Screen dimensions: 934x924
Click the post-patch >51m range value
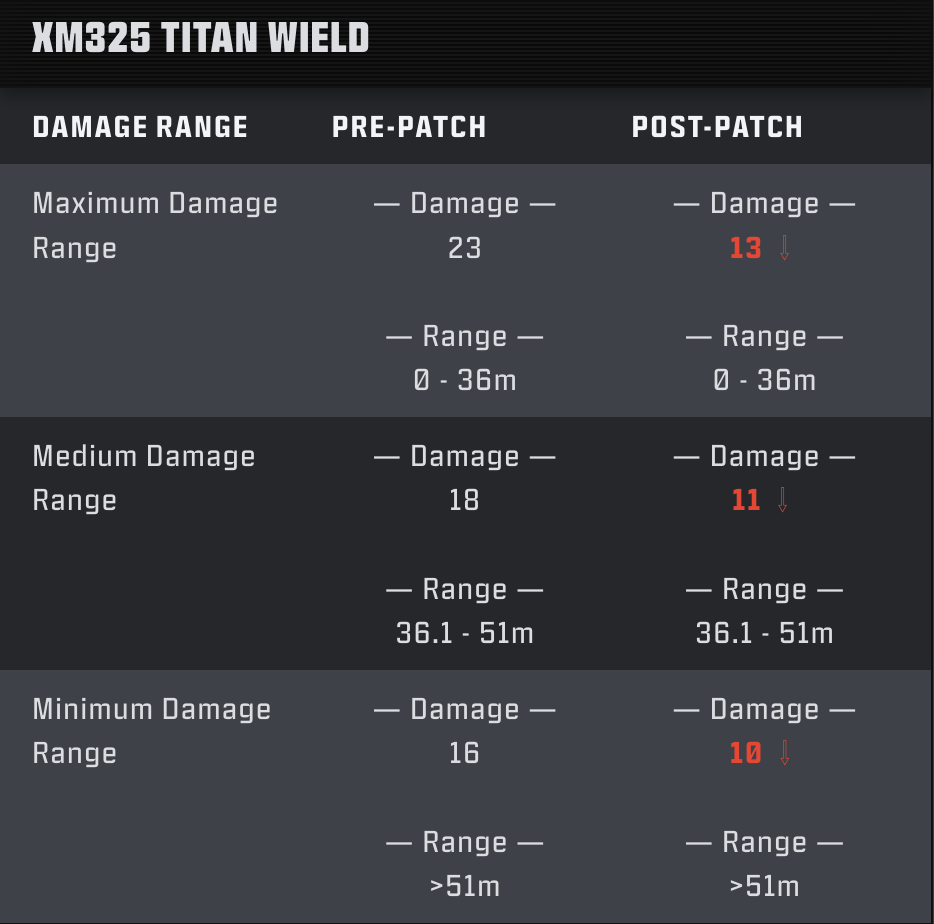click(x=764, y=886)
